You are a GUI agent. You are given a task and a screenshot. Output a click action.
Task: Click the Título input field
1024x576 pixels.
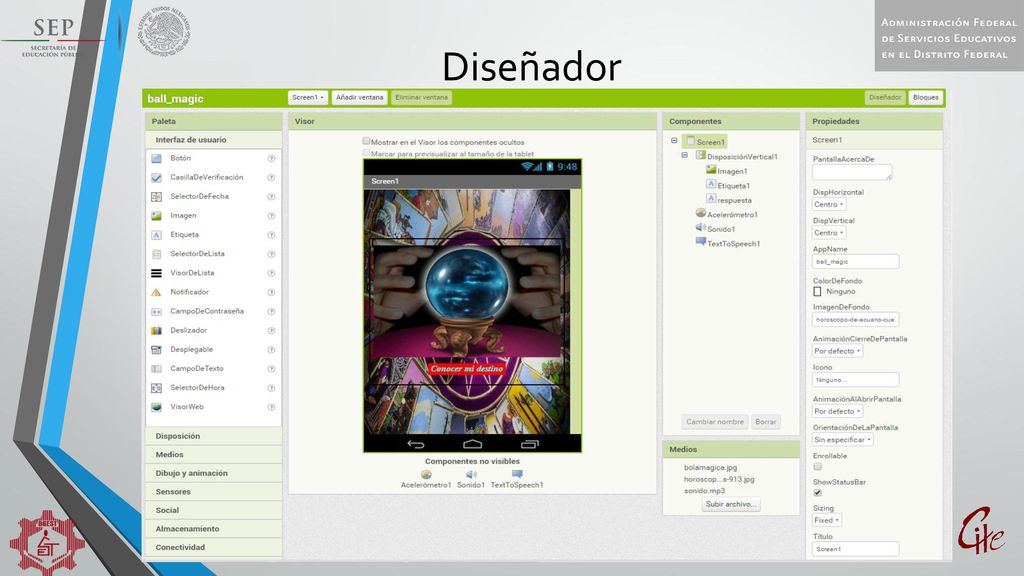pyautogui.click(x=856, y=549)
